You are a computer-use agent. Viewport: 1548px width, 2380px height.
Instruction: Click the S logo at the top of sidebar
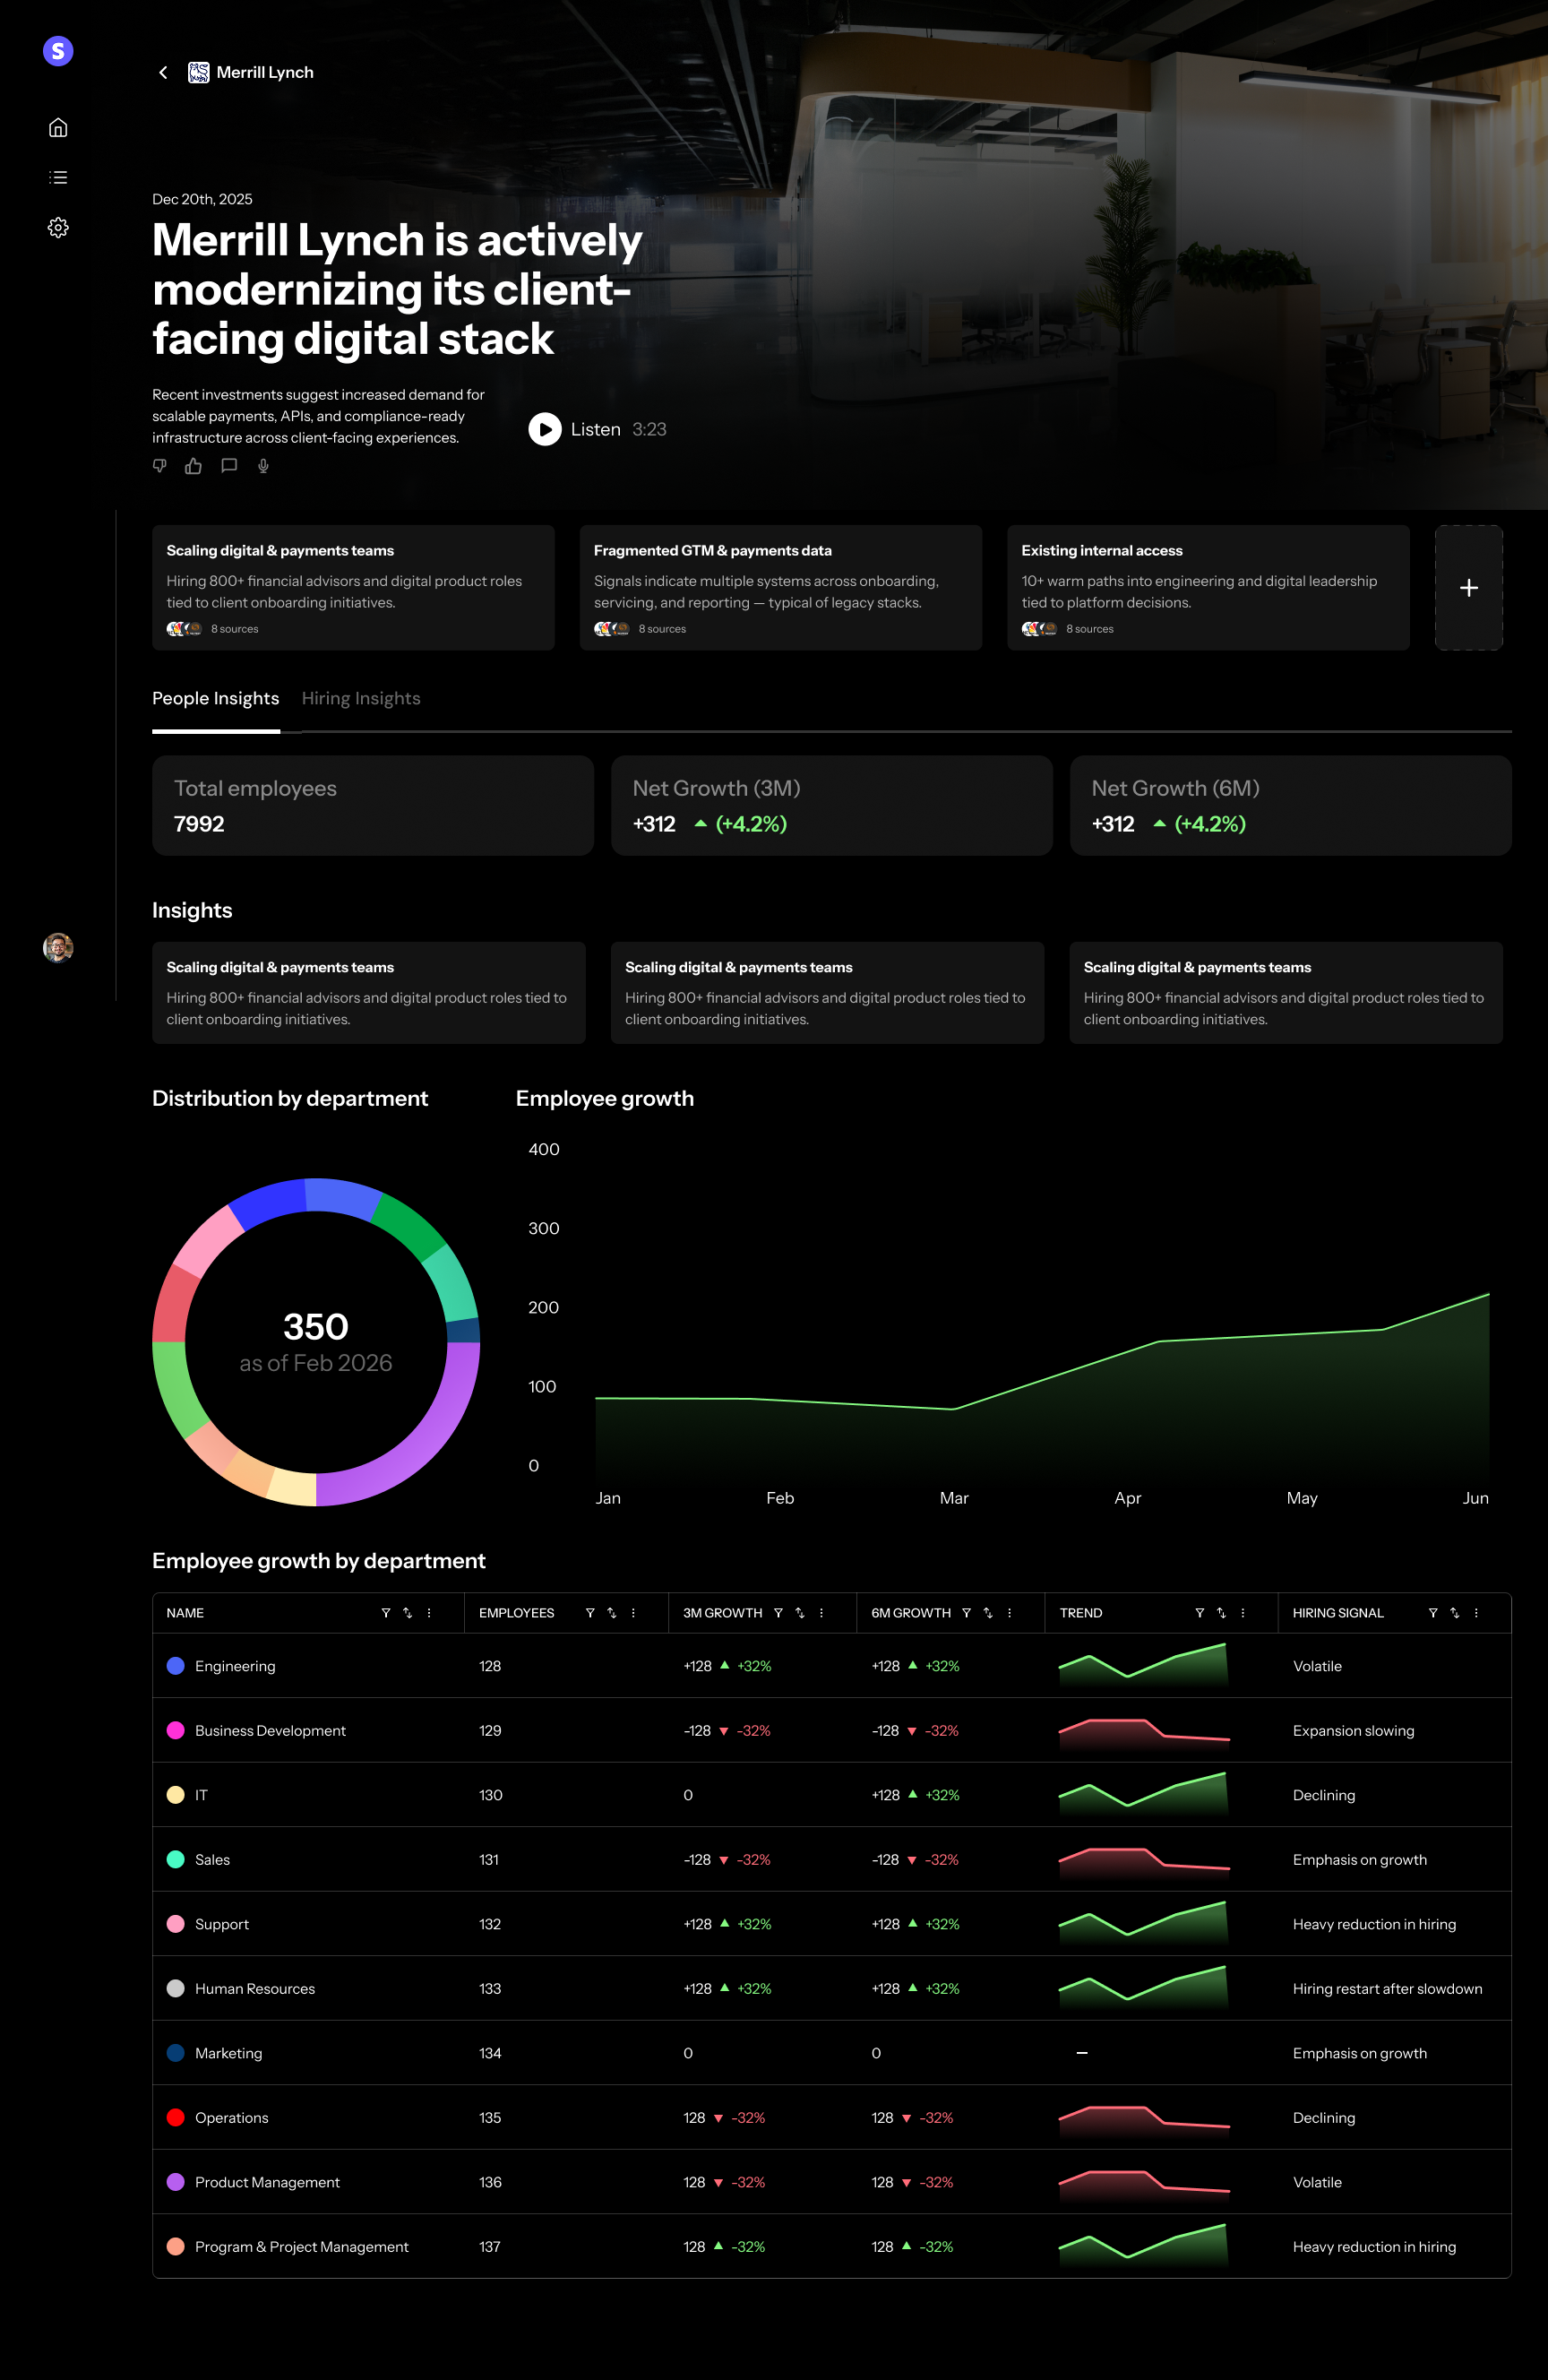point(58,51)
